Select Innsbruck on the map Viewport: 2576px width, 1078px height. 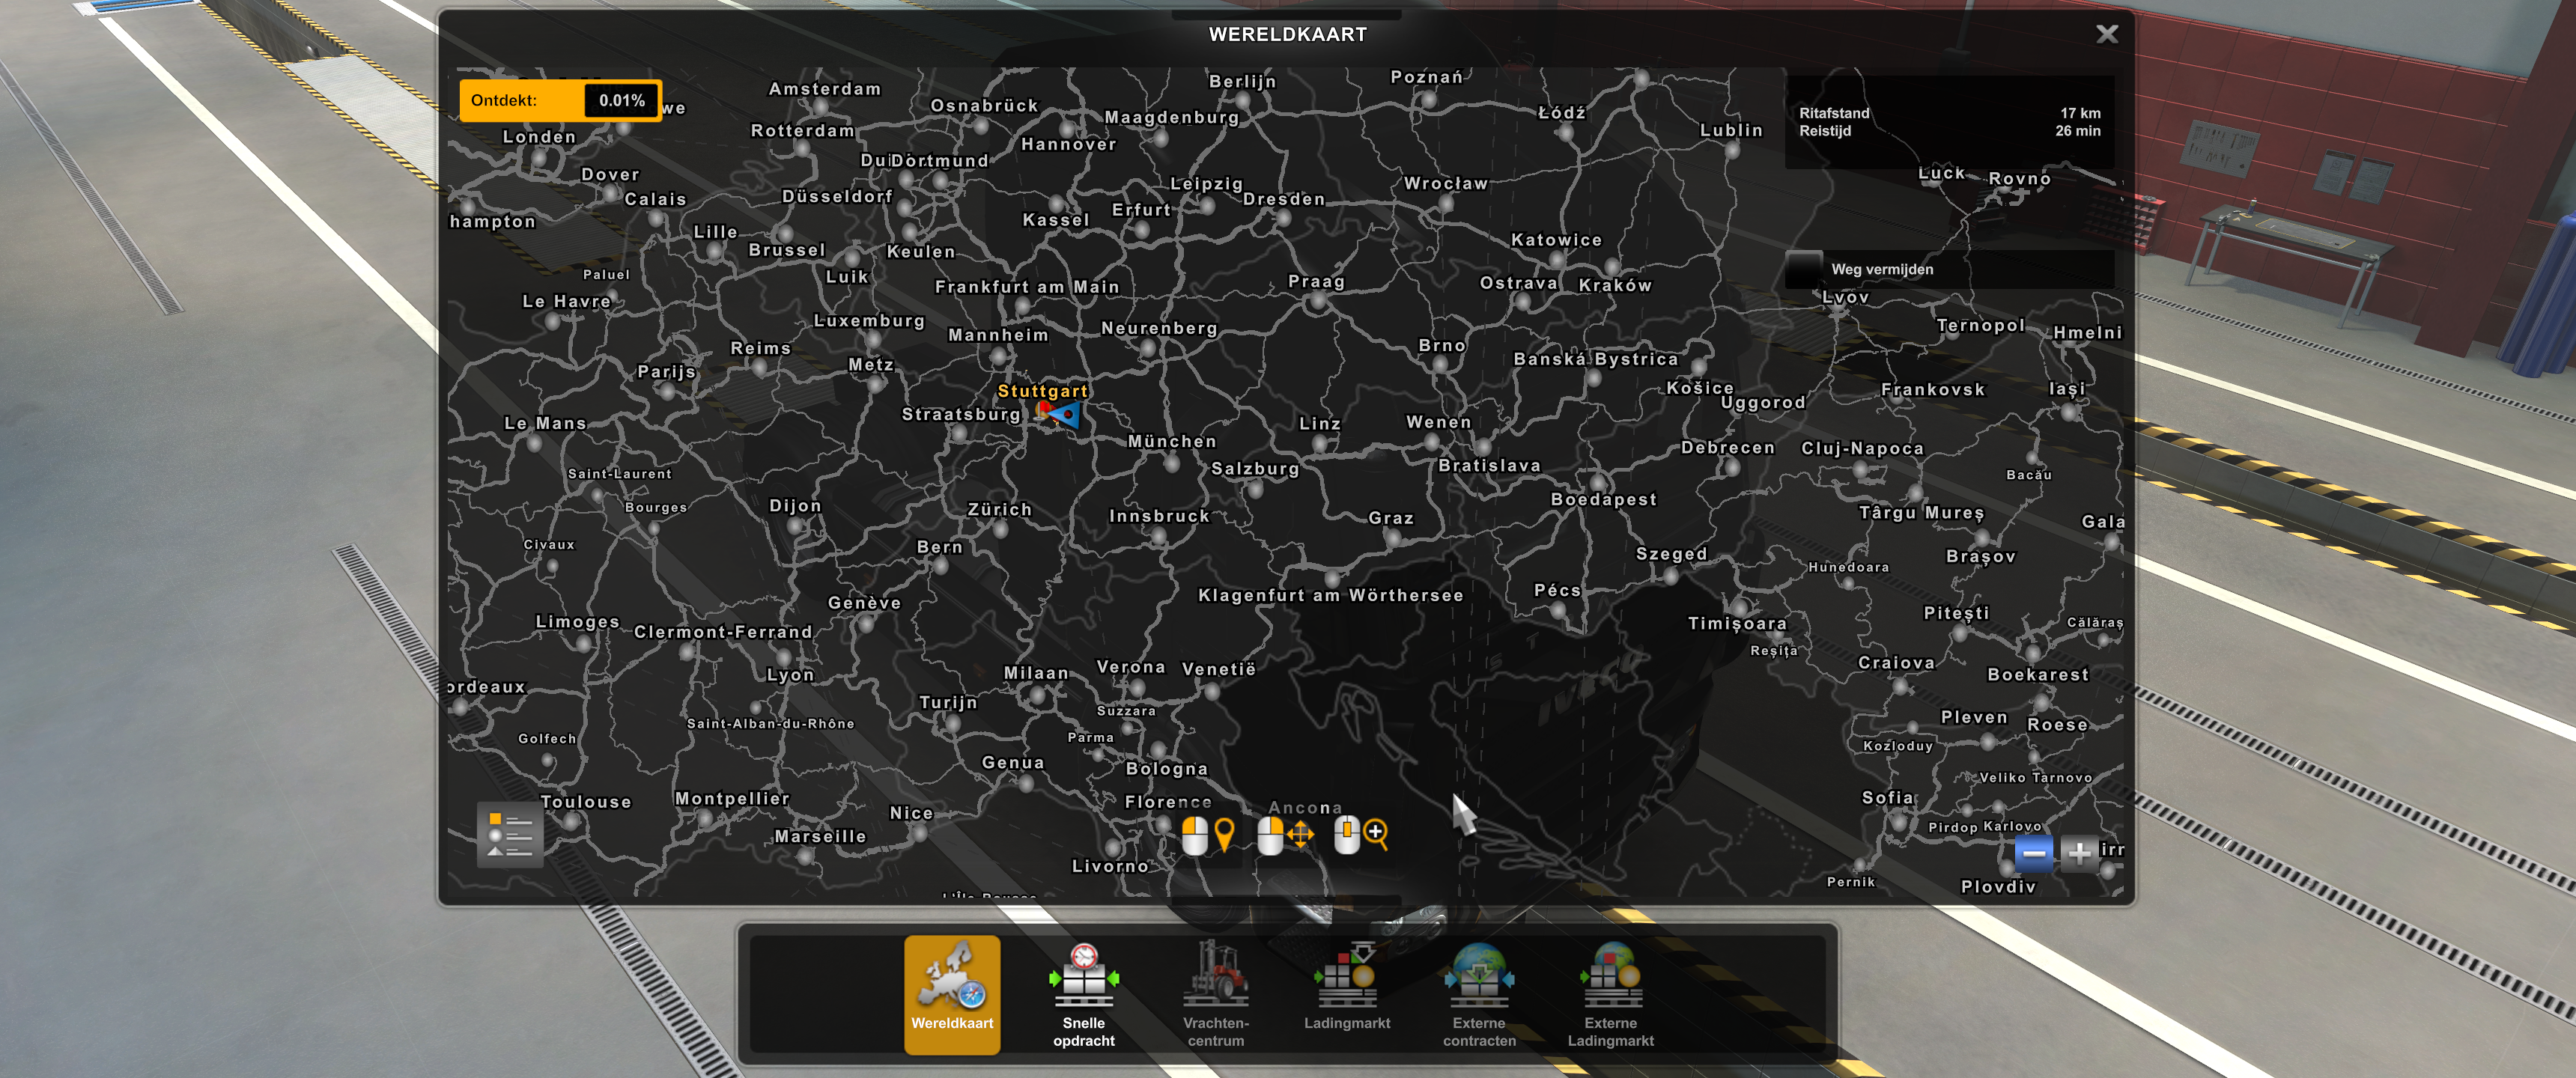coord(1160,516)
